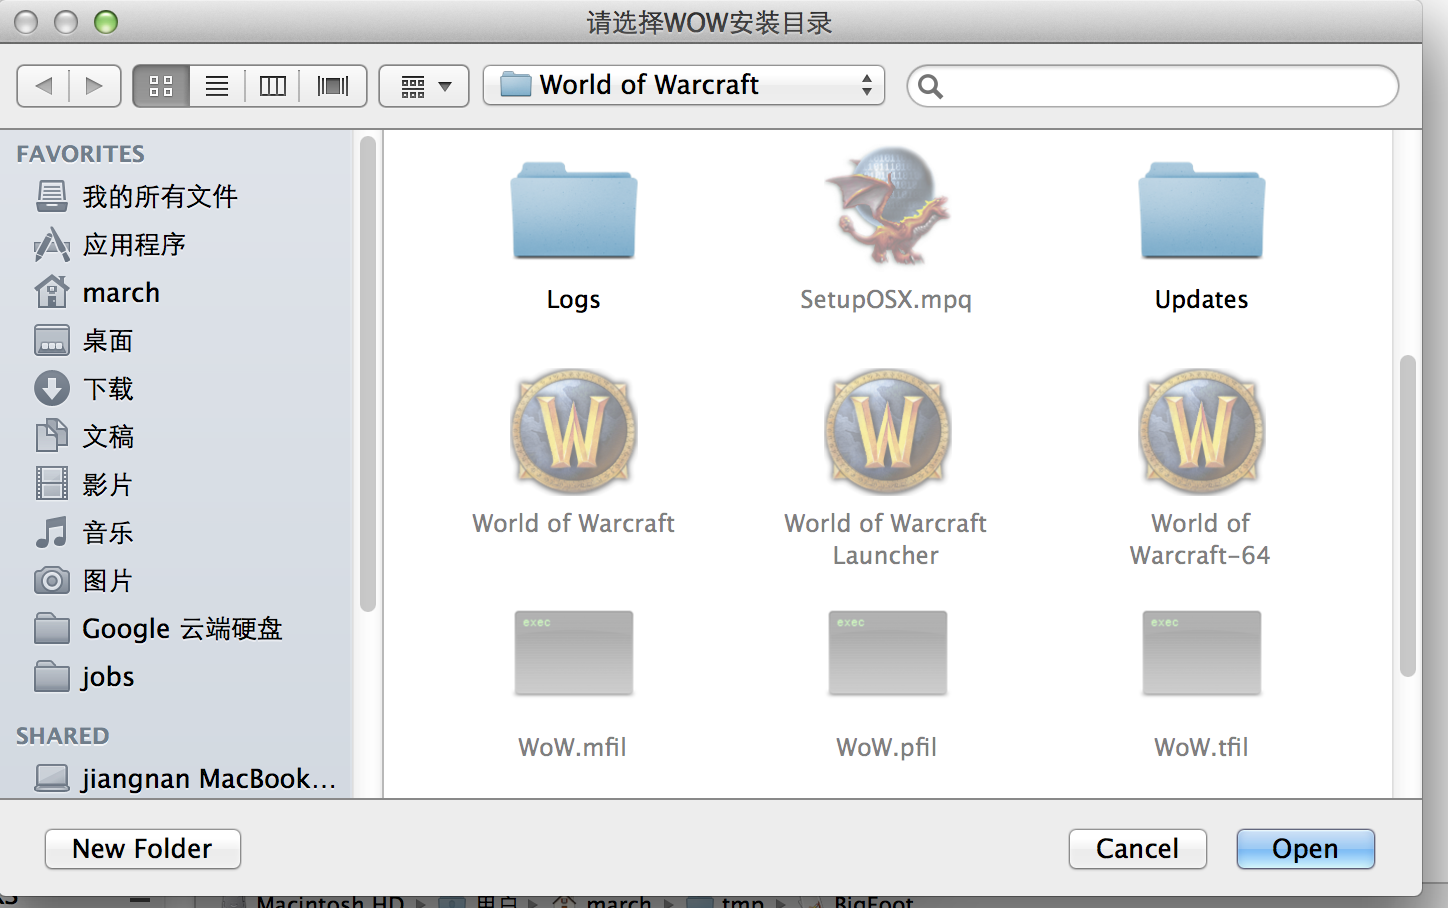Switch to icon view mode
This screenshot has height=908, width=1448.
161,86
